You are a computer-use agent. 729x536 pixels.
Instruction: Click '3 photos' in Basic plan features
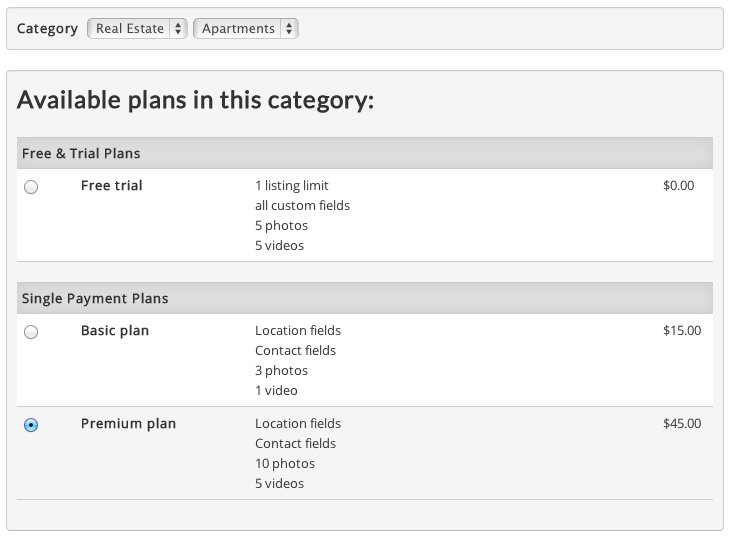pyautogui.click(x=281, y=370)
